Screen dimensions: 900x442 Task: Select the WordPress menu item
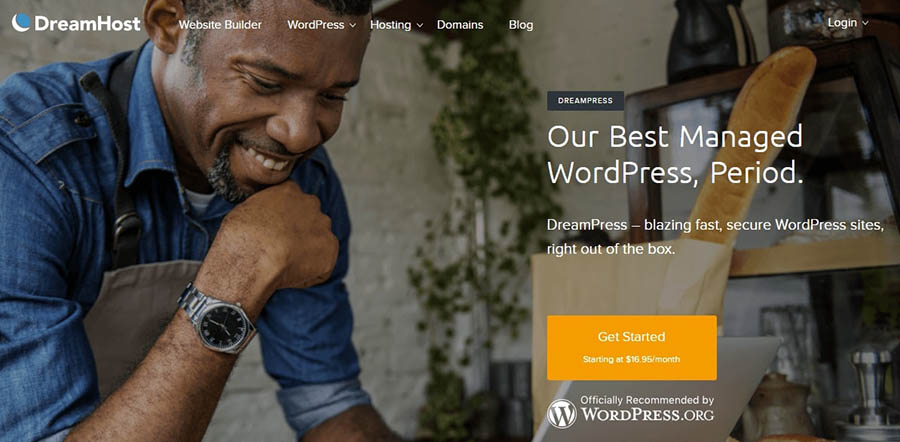point(316,25)
